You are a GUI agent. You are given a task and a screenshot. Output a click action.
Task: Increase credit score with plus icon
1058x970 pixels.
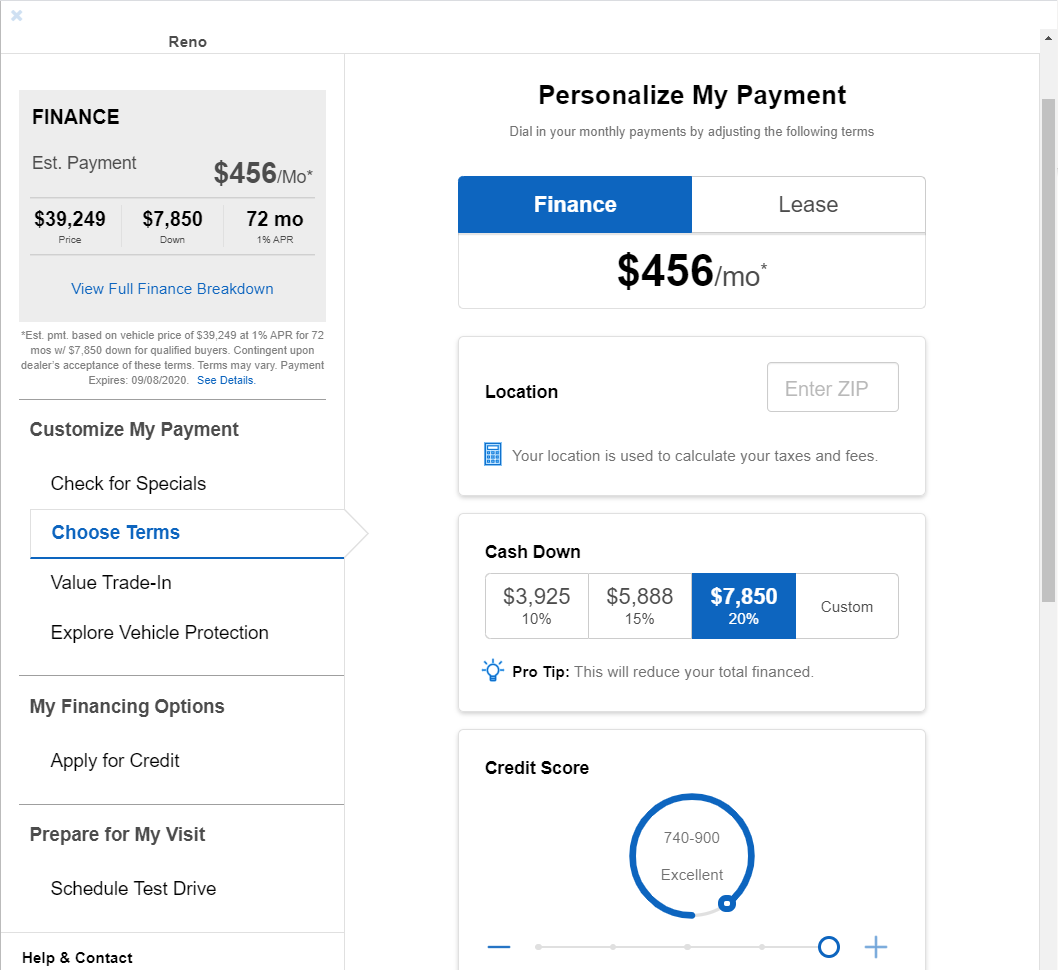coord(876,947)
